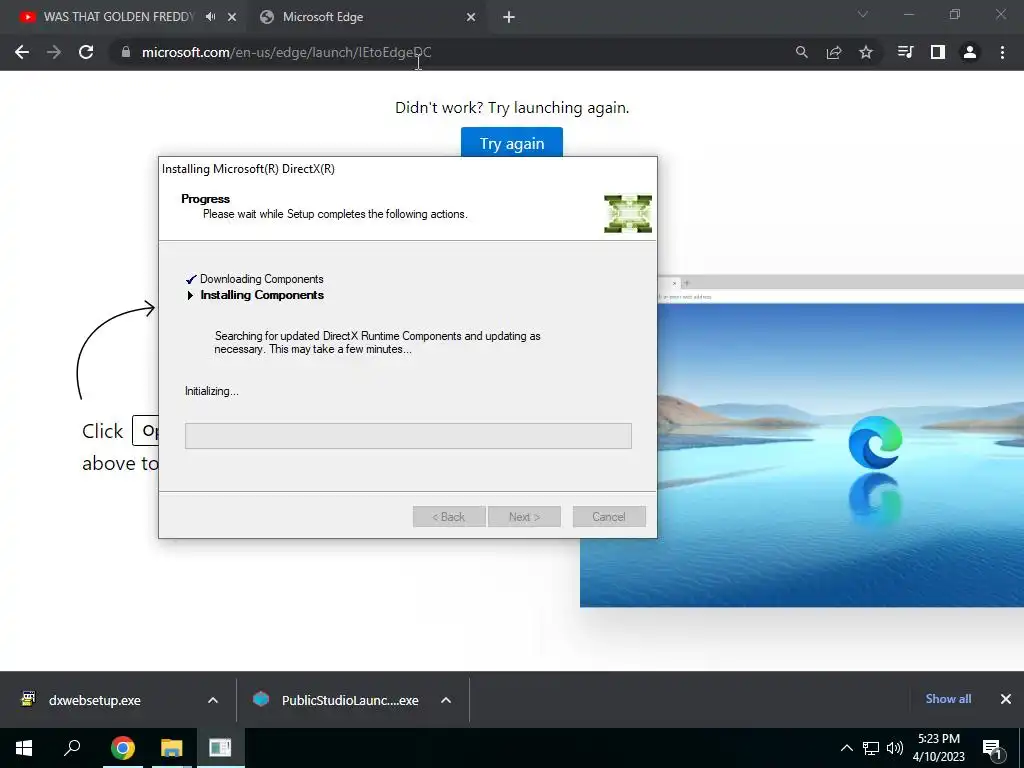Click Next in the DirectX installer

[524, 517]
